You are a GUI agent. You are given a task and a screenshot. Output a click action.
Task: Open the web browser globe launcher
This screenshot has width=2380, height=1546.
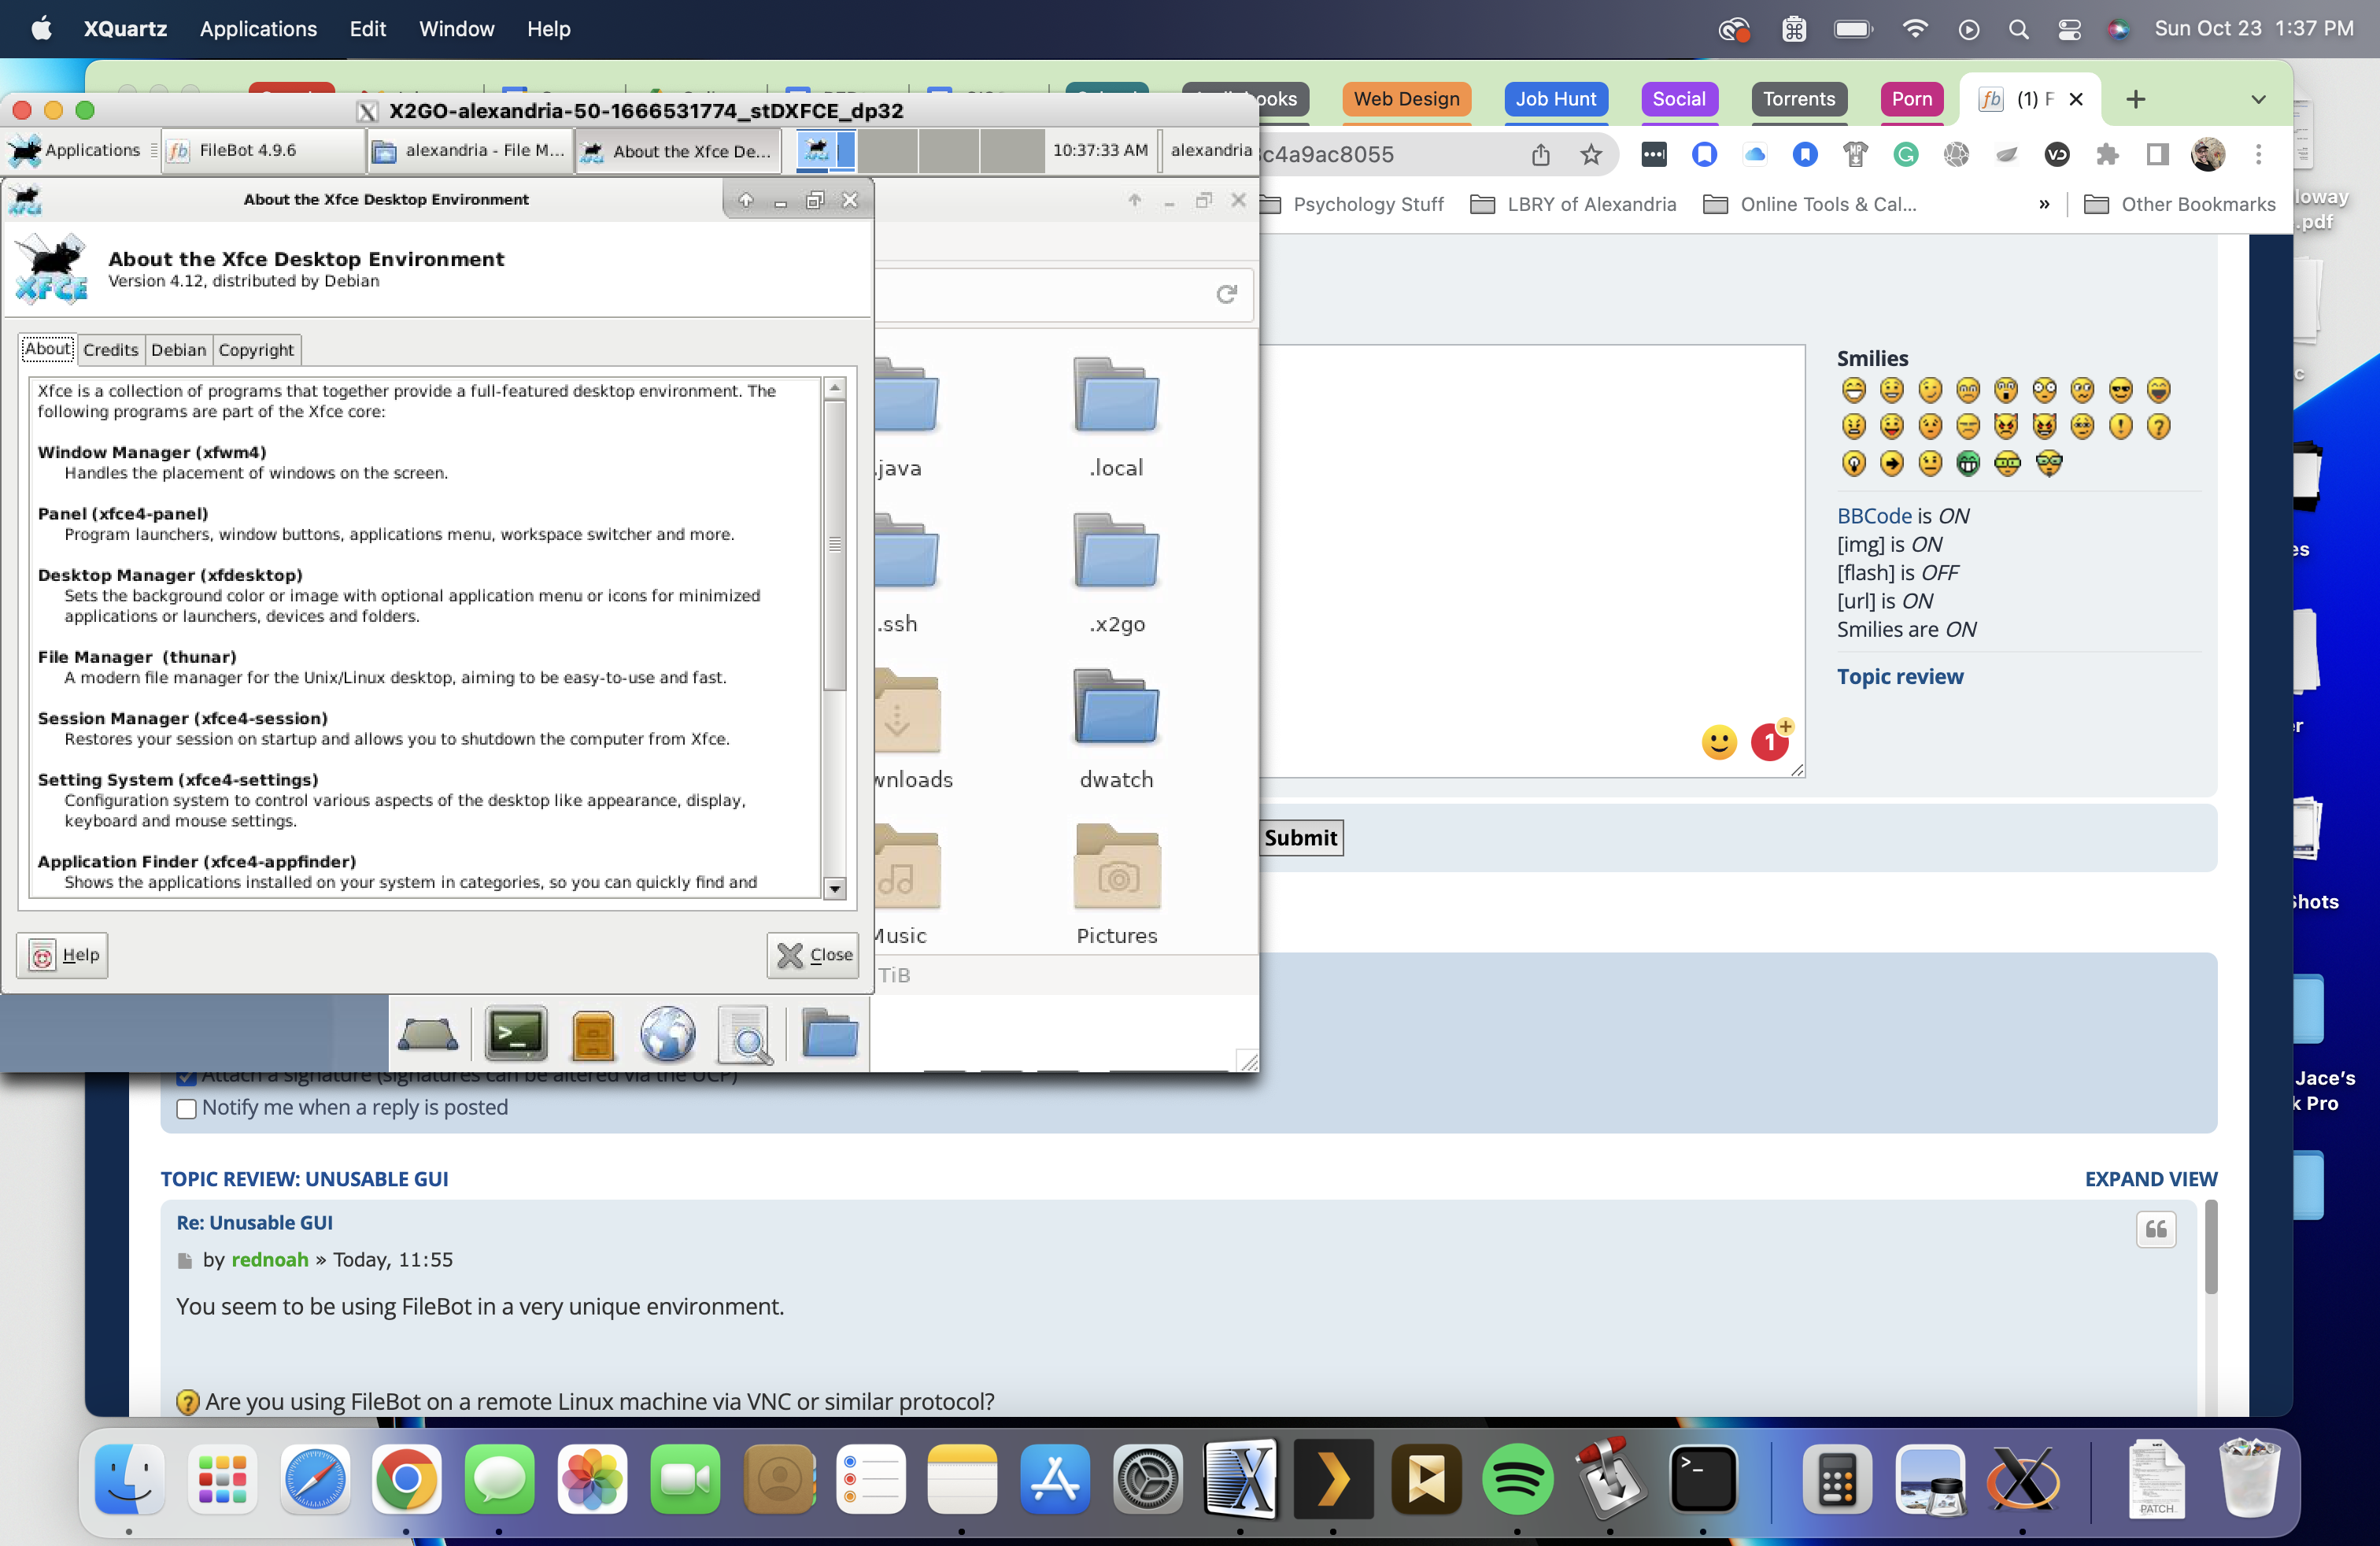pos(668,1034)
